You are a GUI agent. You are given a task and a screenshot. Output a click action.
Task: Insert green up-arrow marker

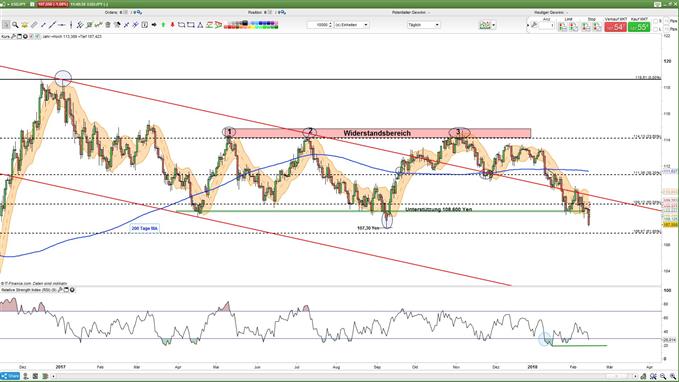164,25
